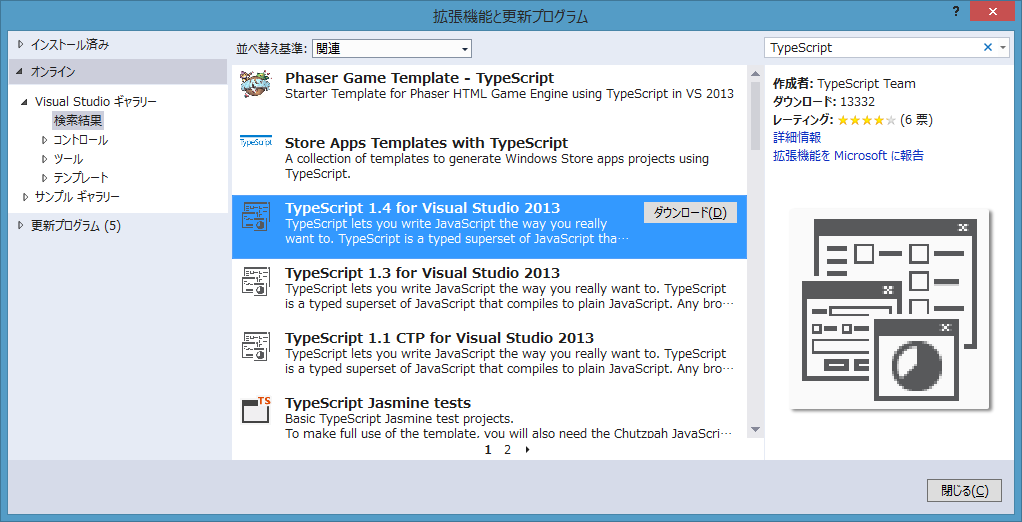Select Store Apps Templates with TypeScript title
Screen dimensions: 1022x522
coord(427,143)
